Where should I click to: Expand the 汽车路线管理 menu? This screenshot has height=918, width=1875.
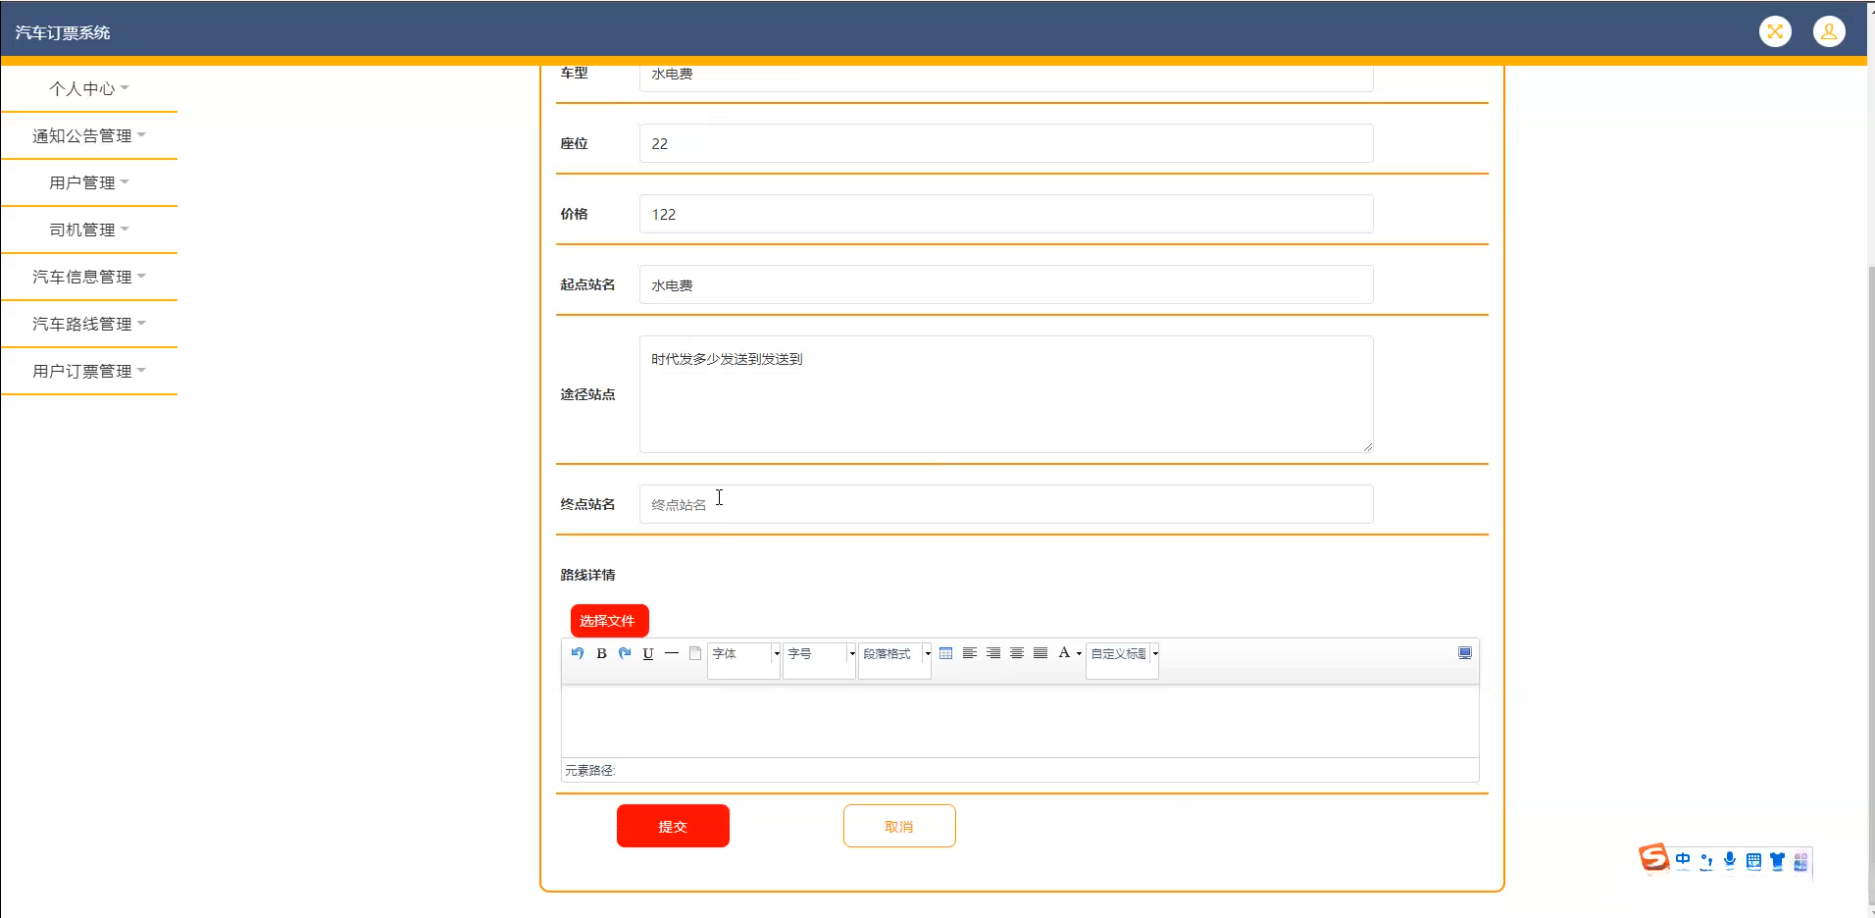(x=89, y=324)
